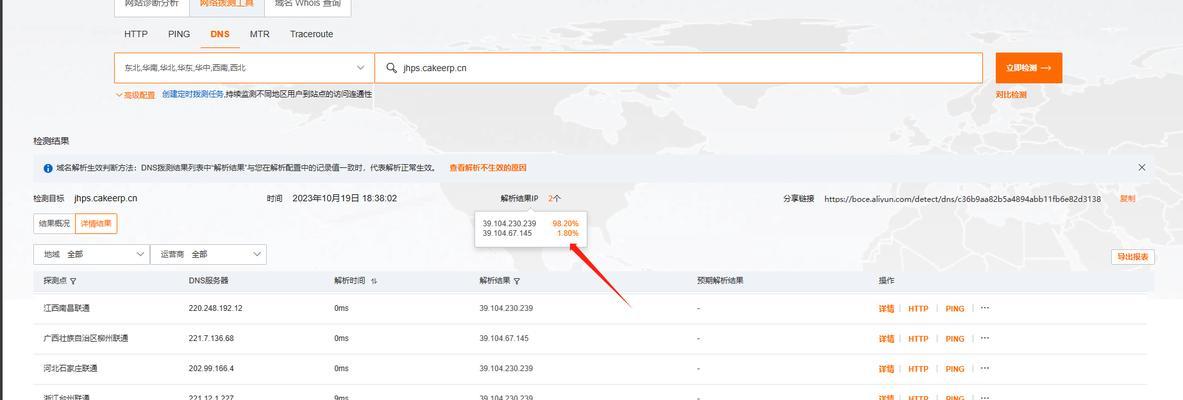Switch to 详情结果 view
The height and width of the screenshot is (400, 1183).
click(96, 223)
